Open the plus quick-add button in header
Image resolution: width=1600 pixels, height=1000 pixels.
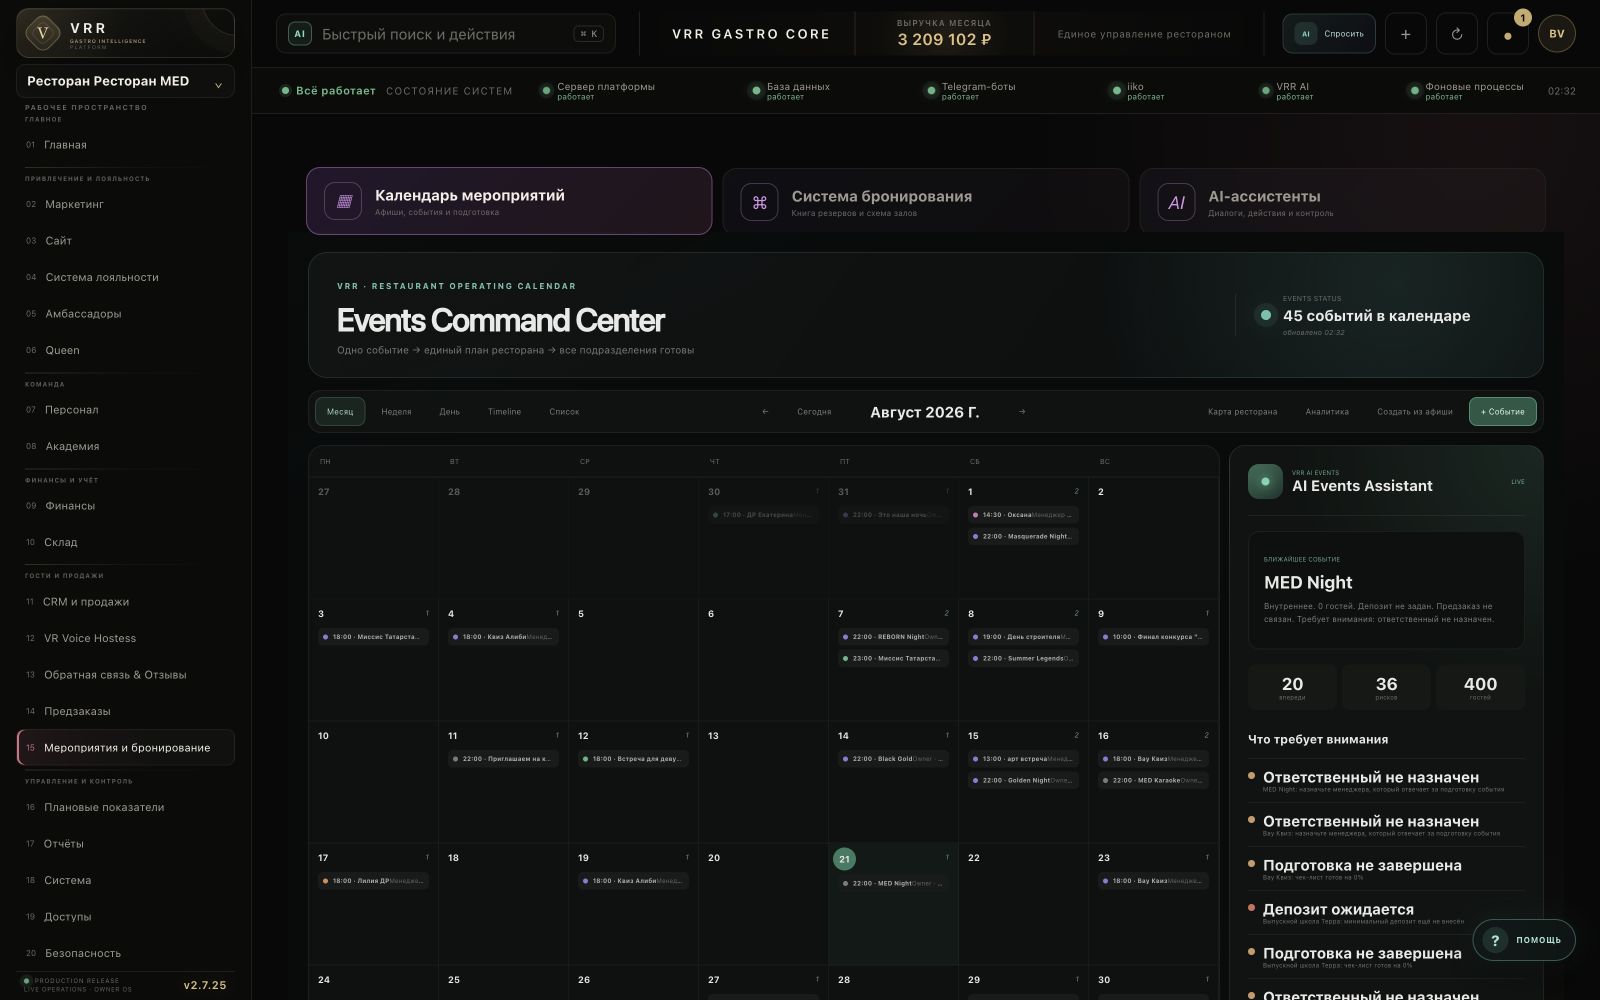(x=1405, y=34)
